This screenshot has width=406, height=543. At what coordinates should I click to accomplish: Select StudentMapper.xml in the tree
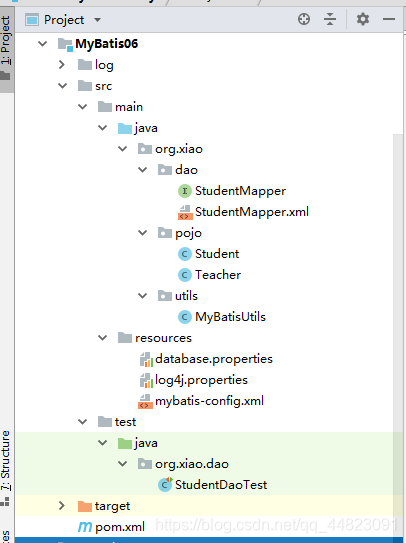(252, 212)
